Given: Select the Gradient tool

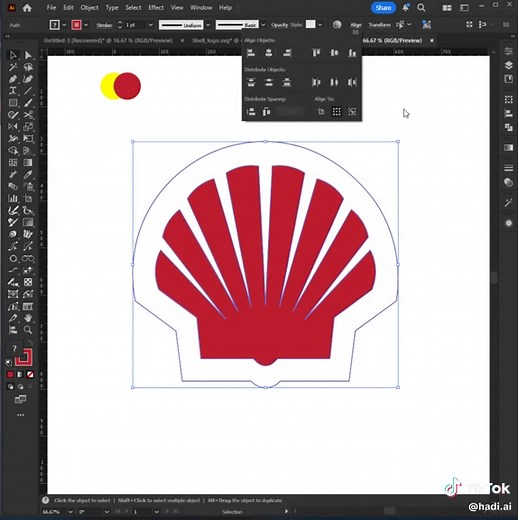Looking at the screenshot, I should pos(28,162).
